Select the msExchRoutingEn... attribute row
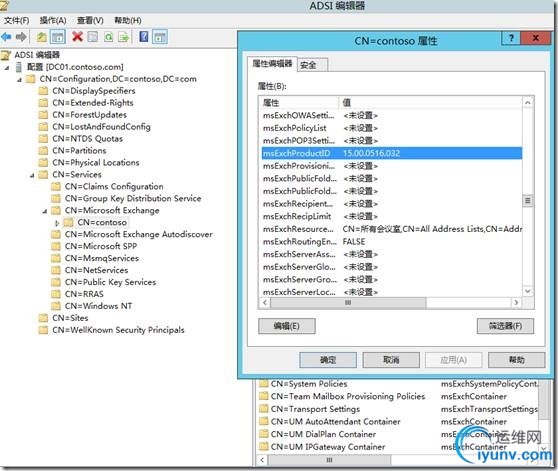Image resolution: width=558 pixels, height=471 pixels. (392, 242)
